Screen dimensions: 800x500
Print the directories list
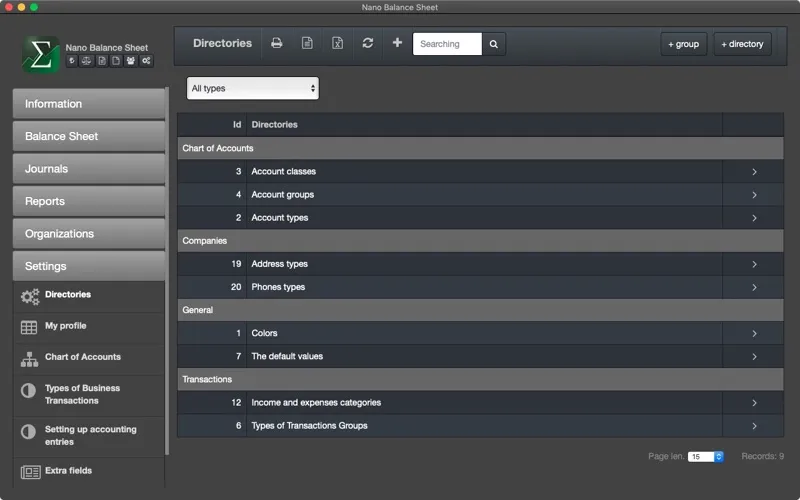tap(277, 43)
